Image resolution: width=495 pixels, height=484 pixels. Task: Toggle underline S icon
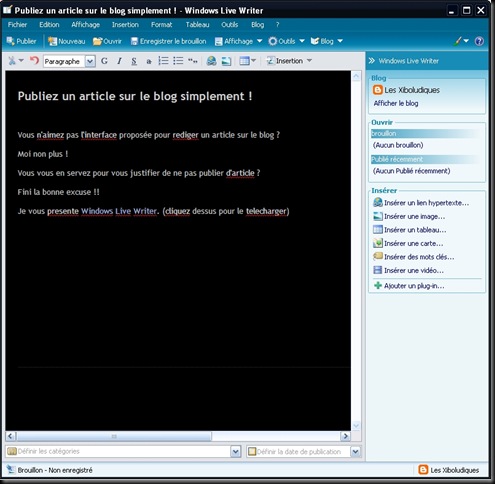[134, 61]
